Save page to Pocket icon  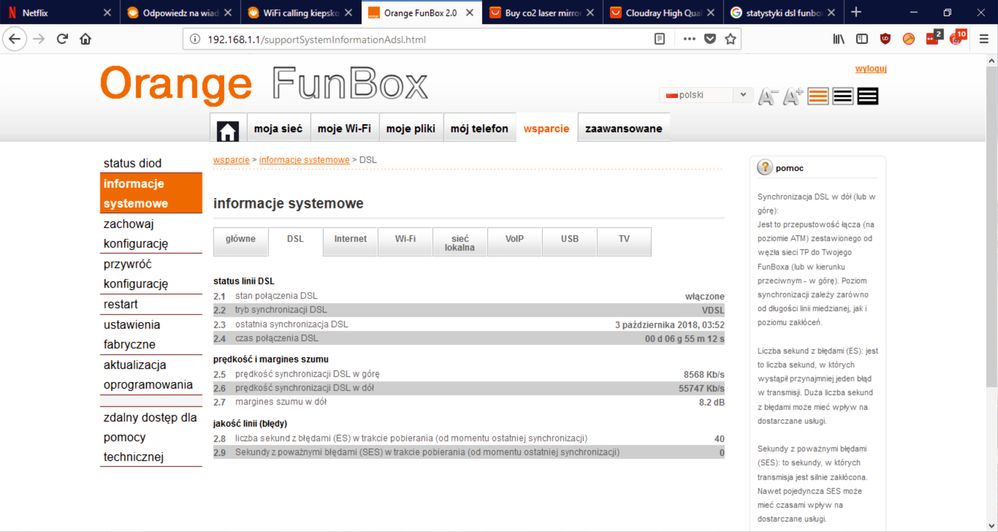(x=710, y=39)
